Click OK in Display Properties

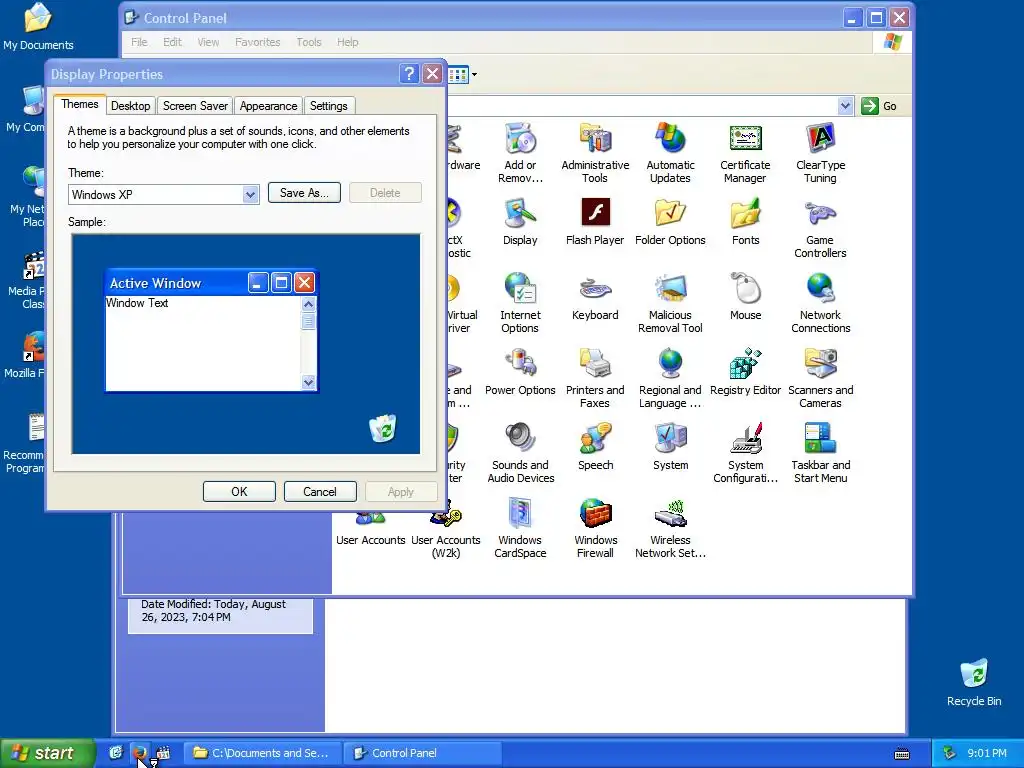pyautogui.click(x=239, y=492)
